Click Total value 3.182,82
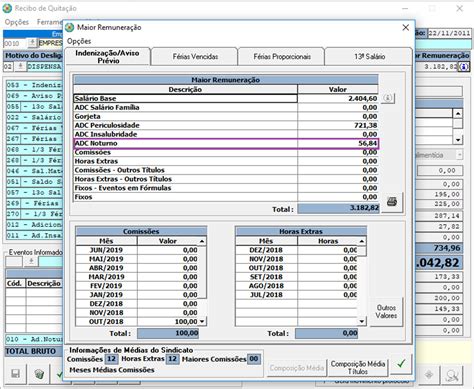 [338, 208]
